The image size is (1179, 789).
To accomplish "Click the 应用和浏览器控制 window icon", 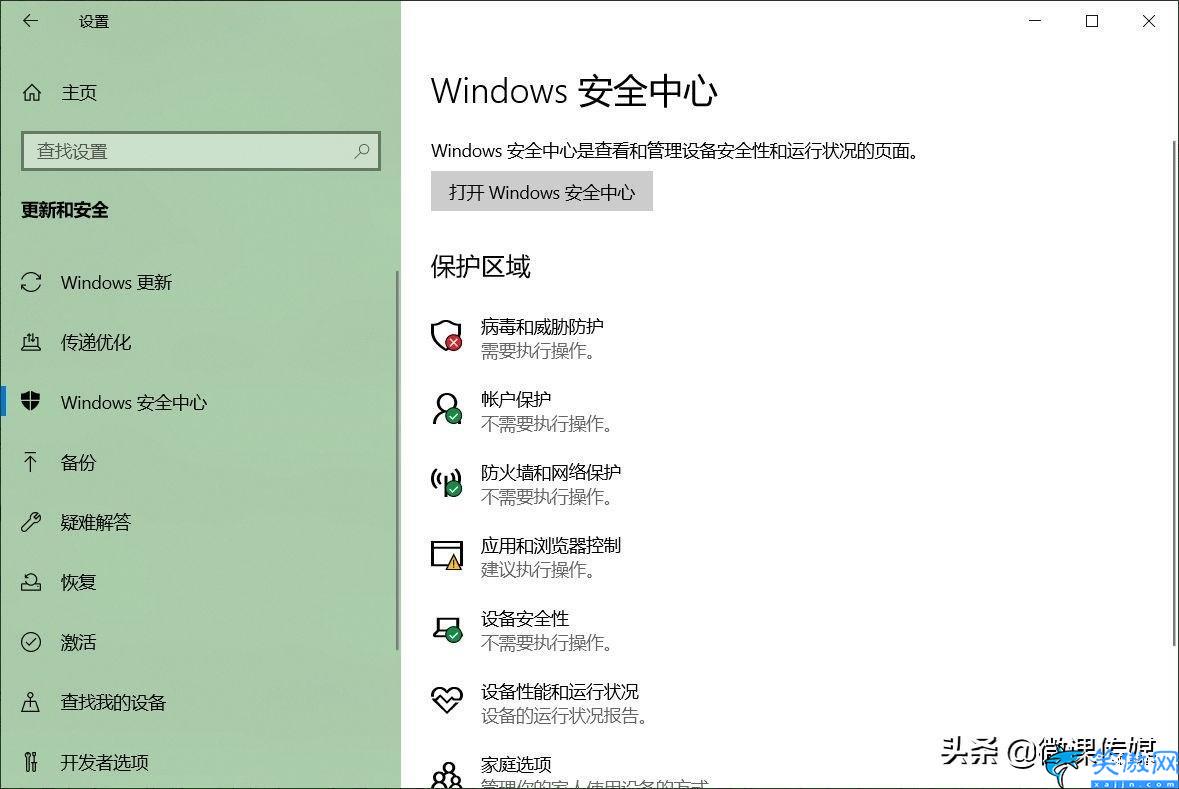I will point(447,554).
